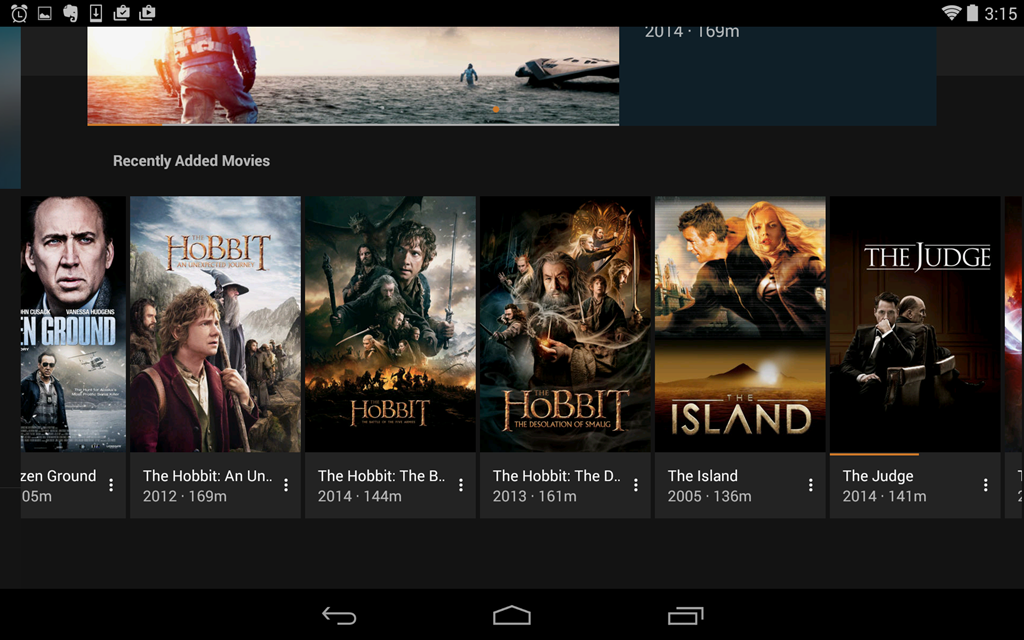Screen dimensions: 1024x640
Task: Open the overflow menu for The Judge
Action: point(986,485)
